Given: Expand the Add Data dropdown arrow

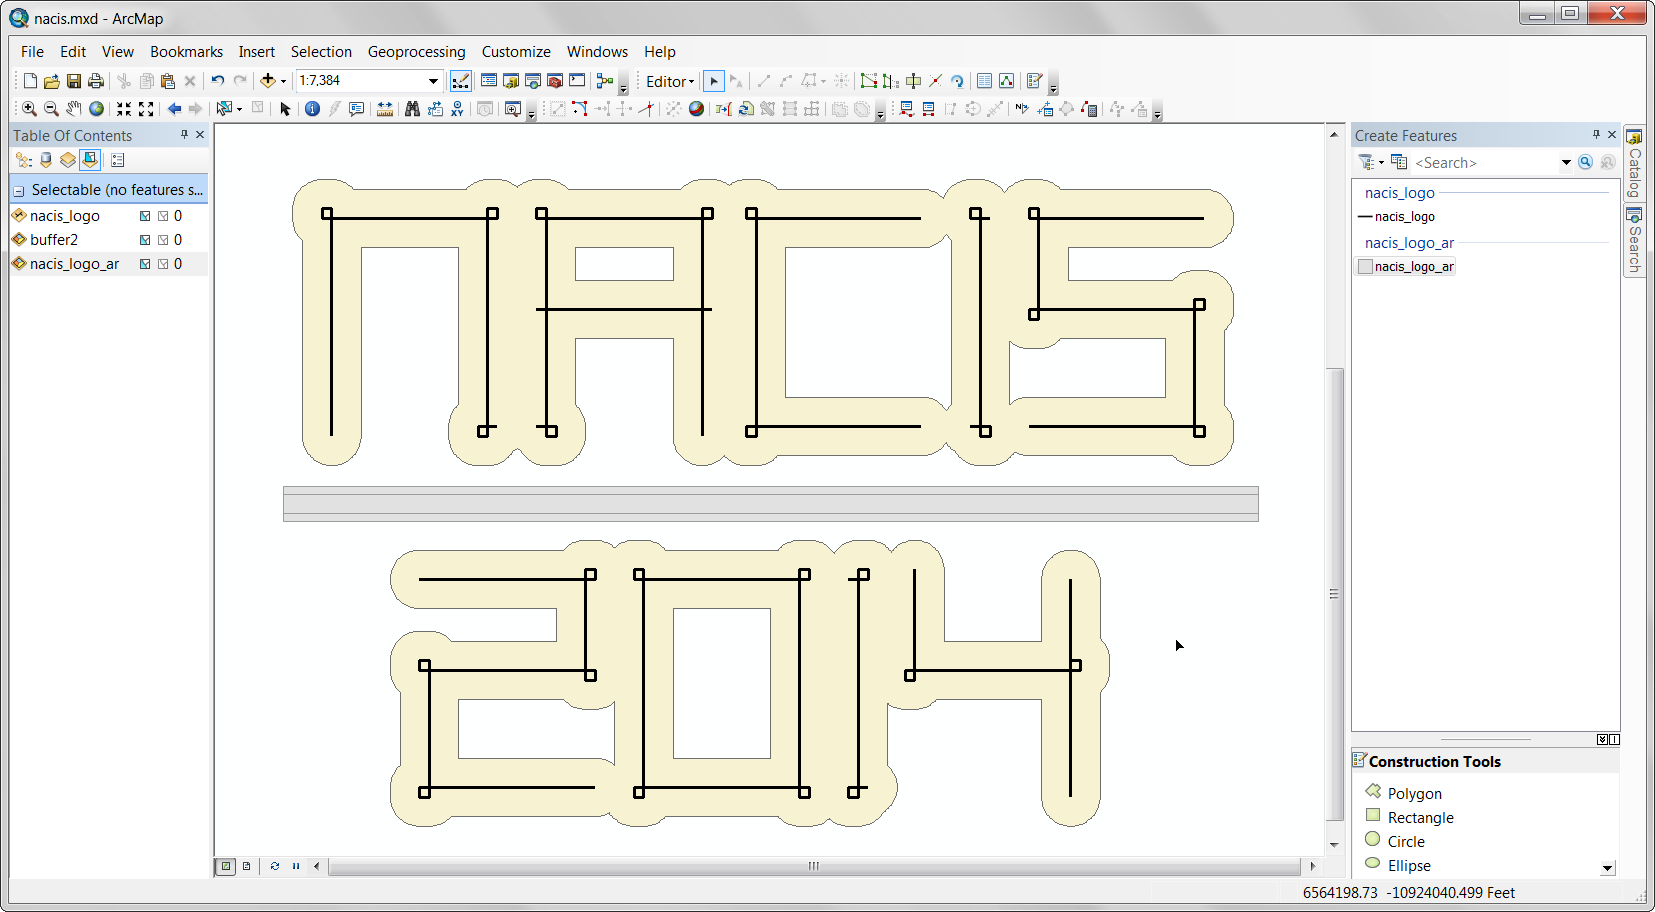Looking at the screenshot, I should [283, 81].
